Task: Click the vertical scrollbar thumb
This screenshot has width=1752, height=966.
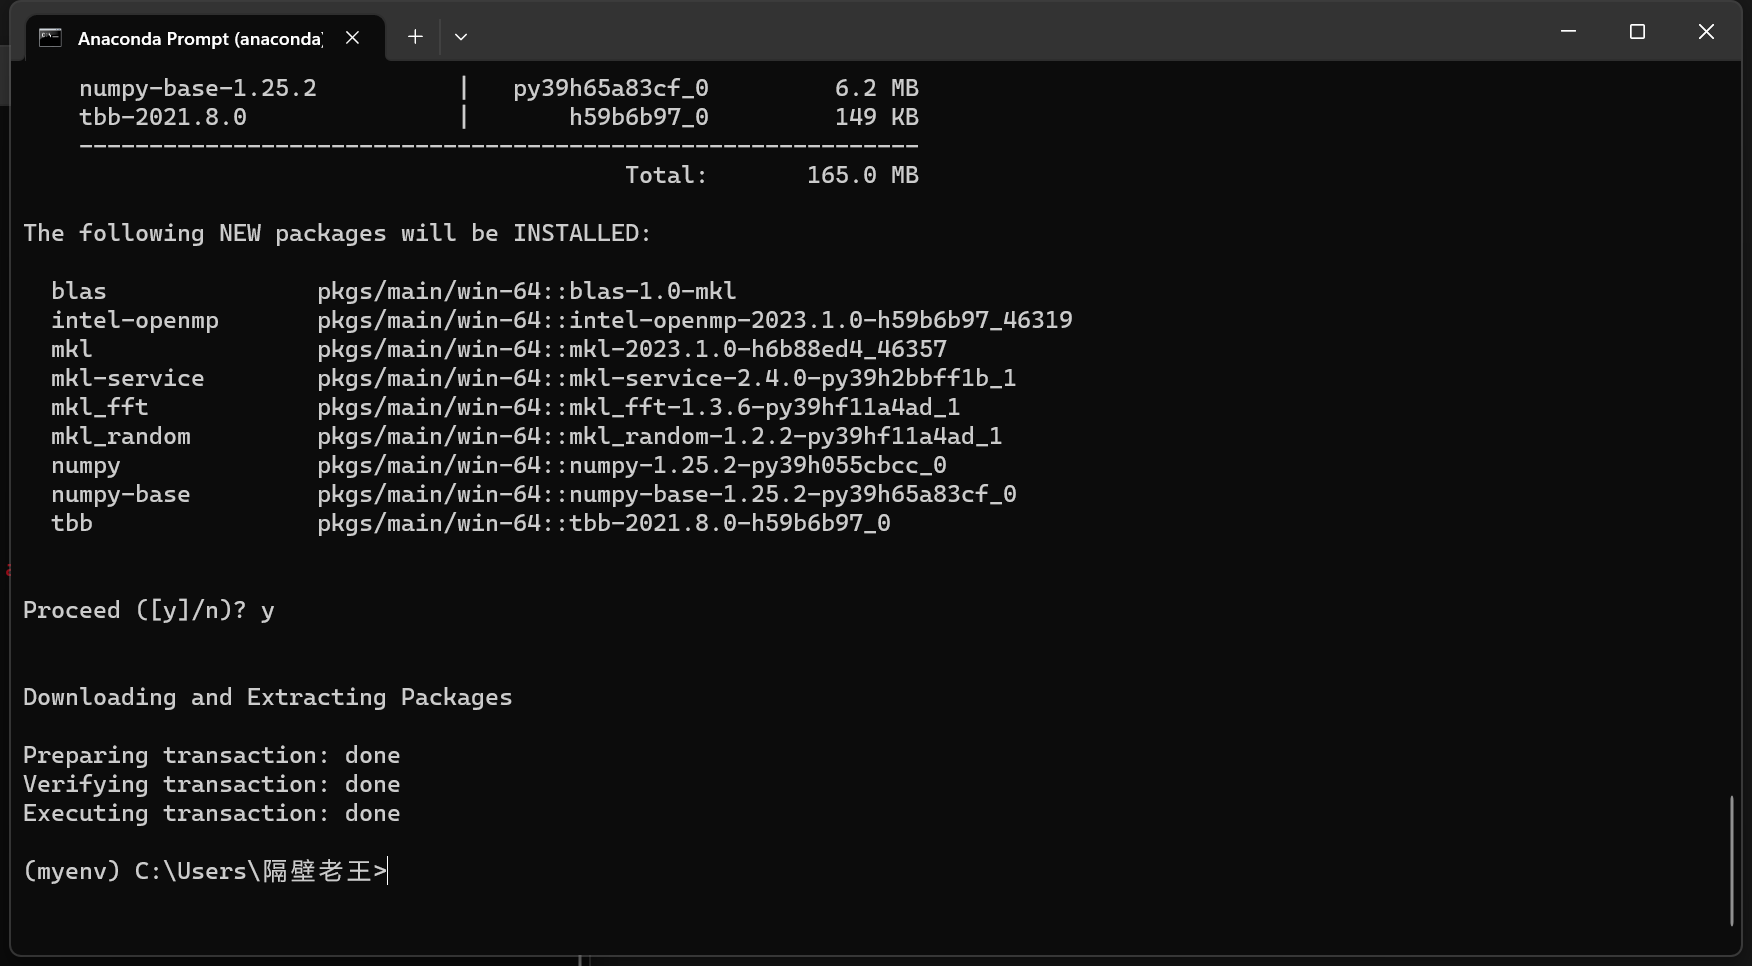Action: pyautogui.click(x=1731, y=861)
